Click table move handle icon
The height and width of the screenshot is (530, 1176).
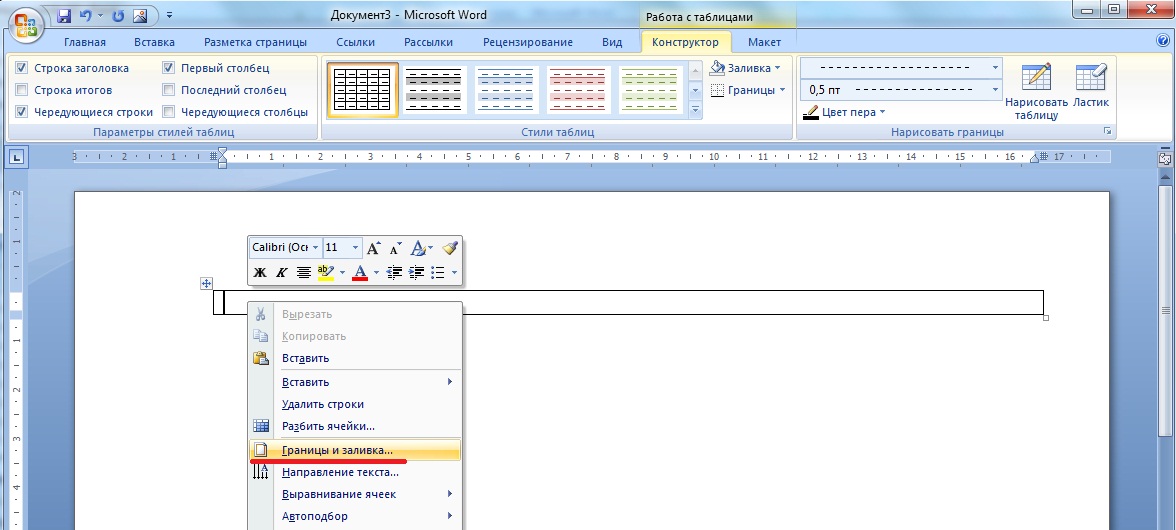(206, 283)
